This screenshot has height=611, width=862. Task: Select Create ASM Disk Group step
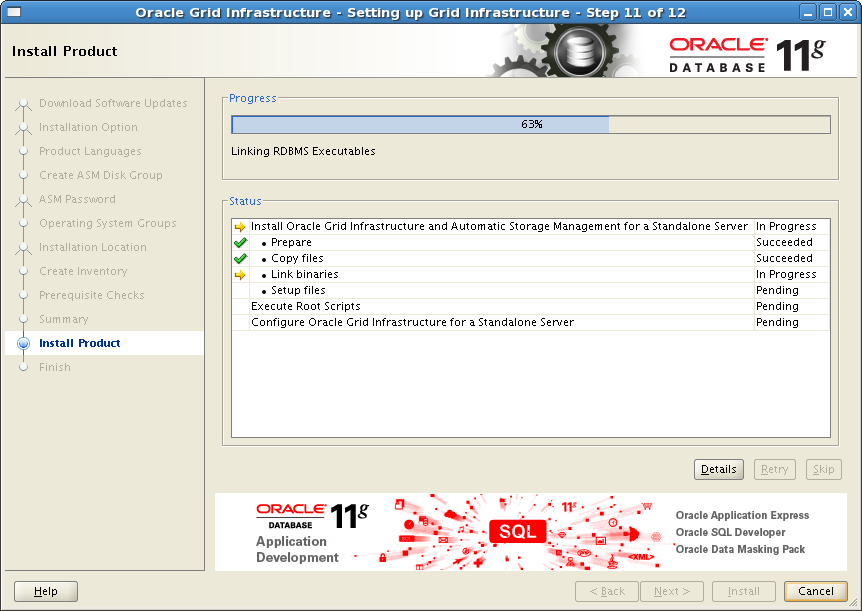101,175
